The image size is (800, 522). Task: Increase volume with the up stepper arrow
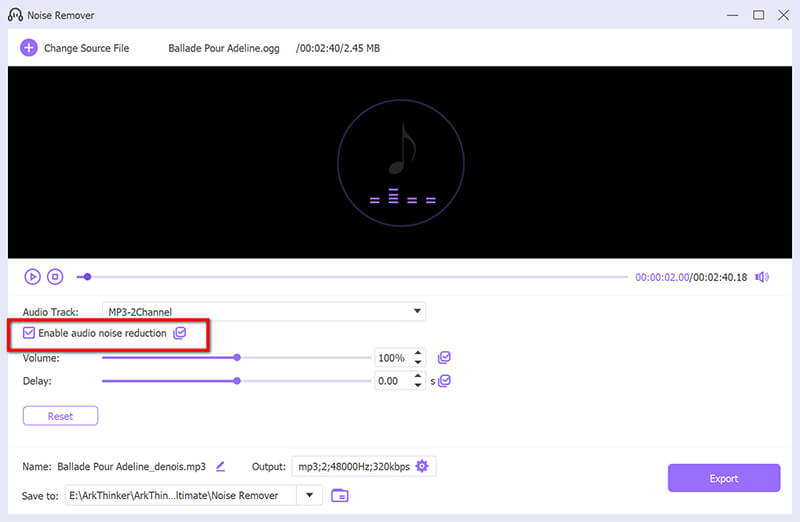(x=418, y=353)
